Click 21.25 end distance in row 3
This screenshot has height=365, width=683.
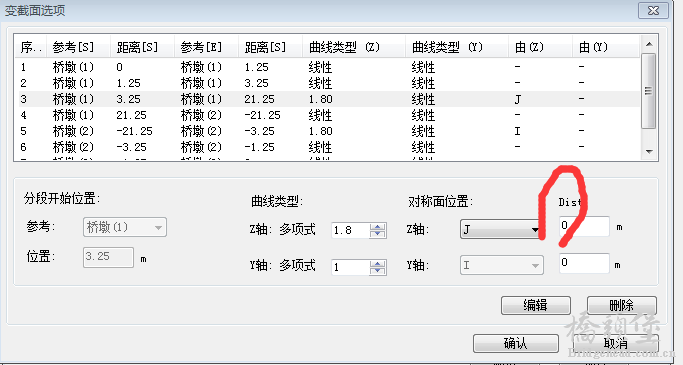pos(259,99)
